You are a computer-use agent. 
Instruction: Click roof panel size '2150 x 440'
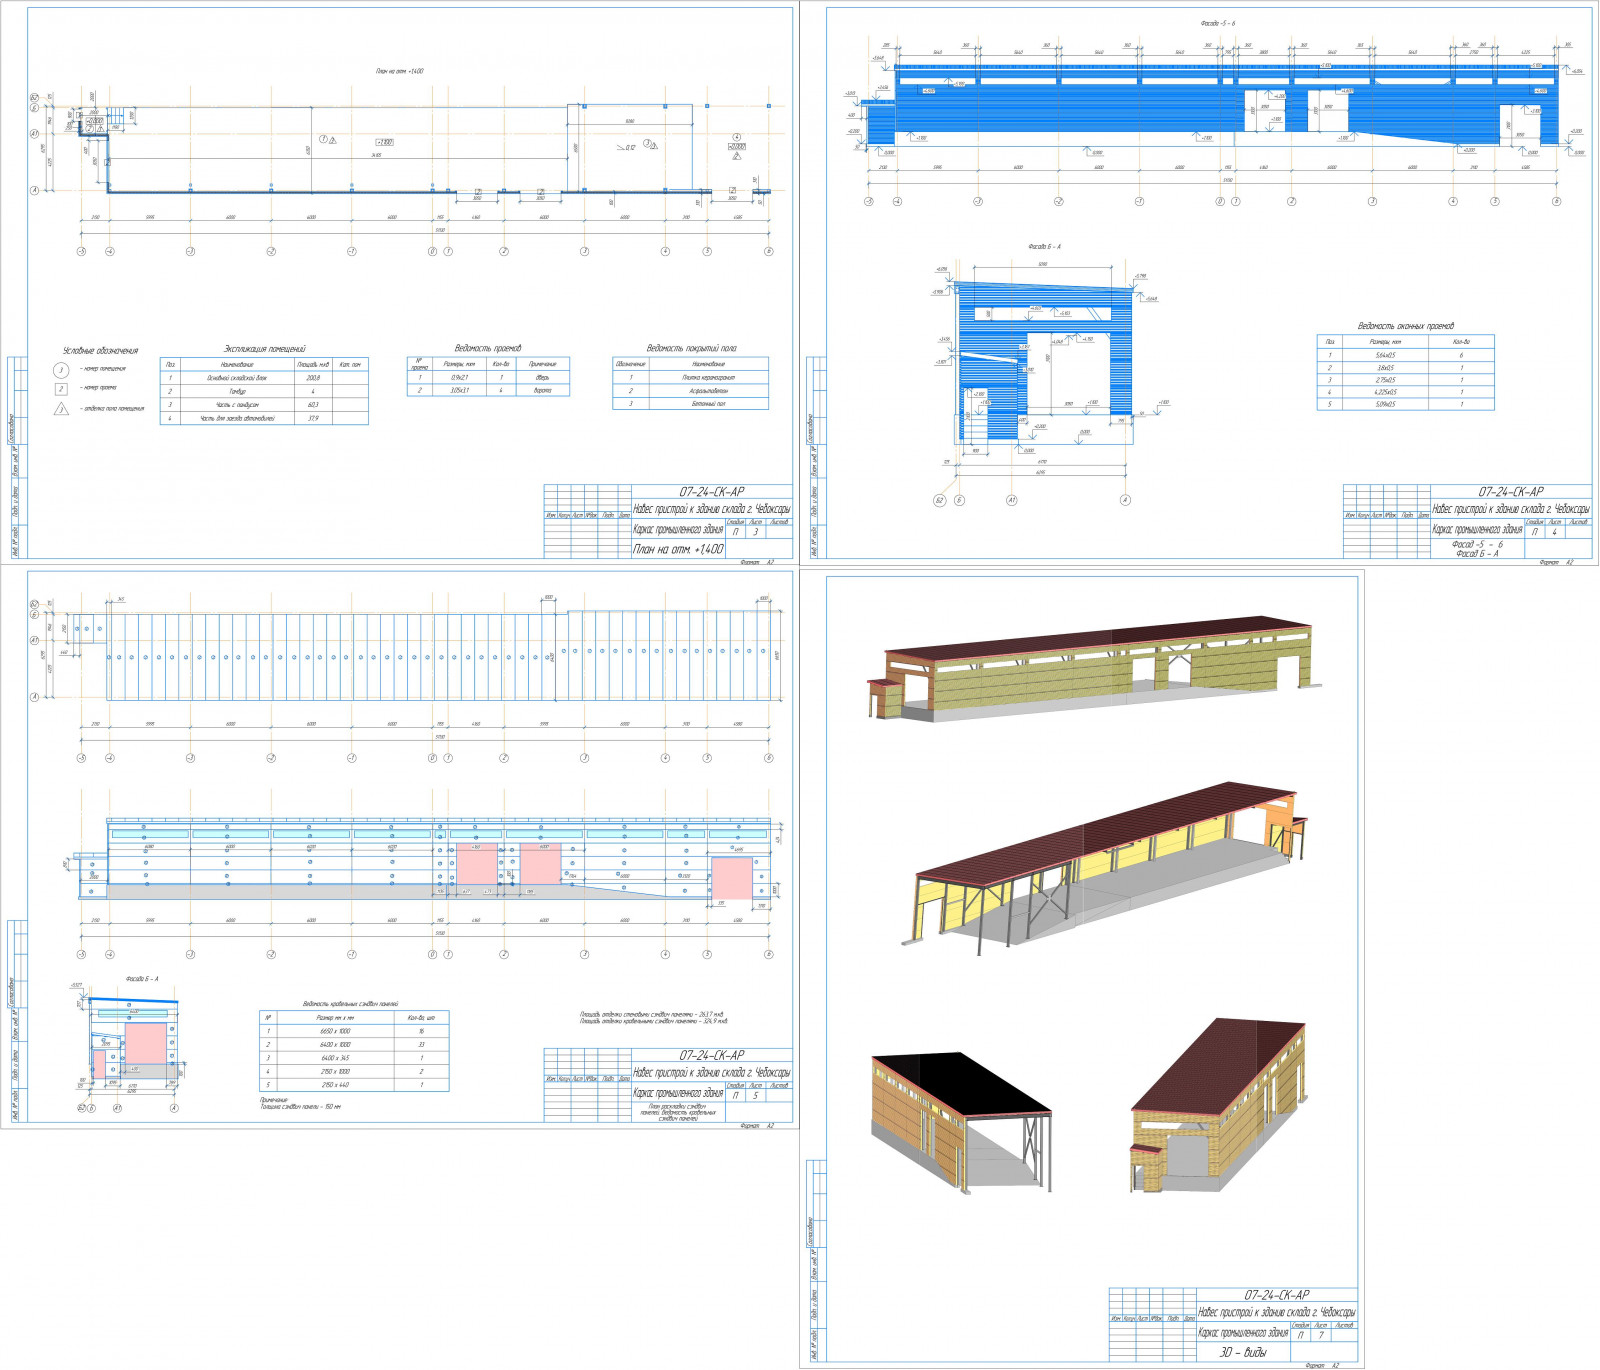pyautogui.click(x=335, y=1084)
